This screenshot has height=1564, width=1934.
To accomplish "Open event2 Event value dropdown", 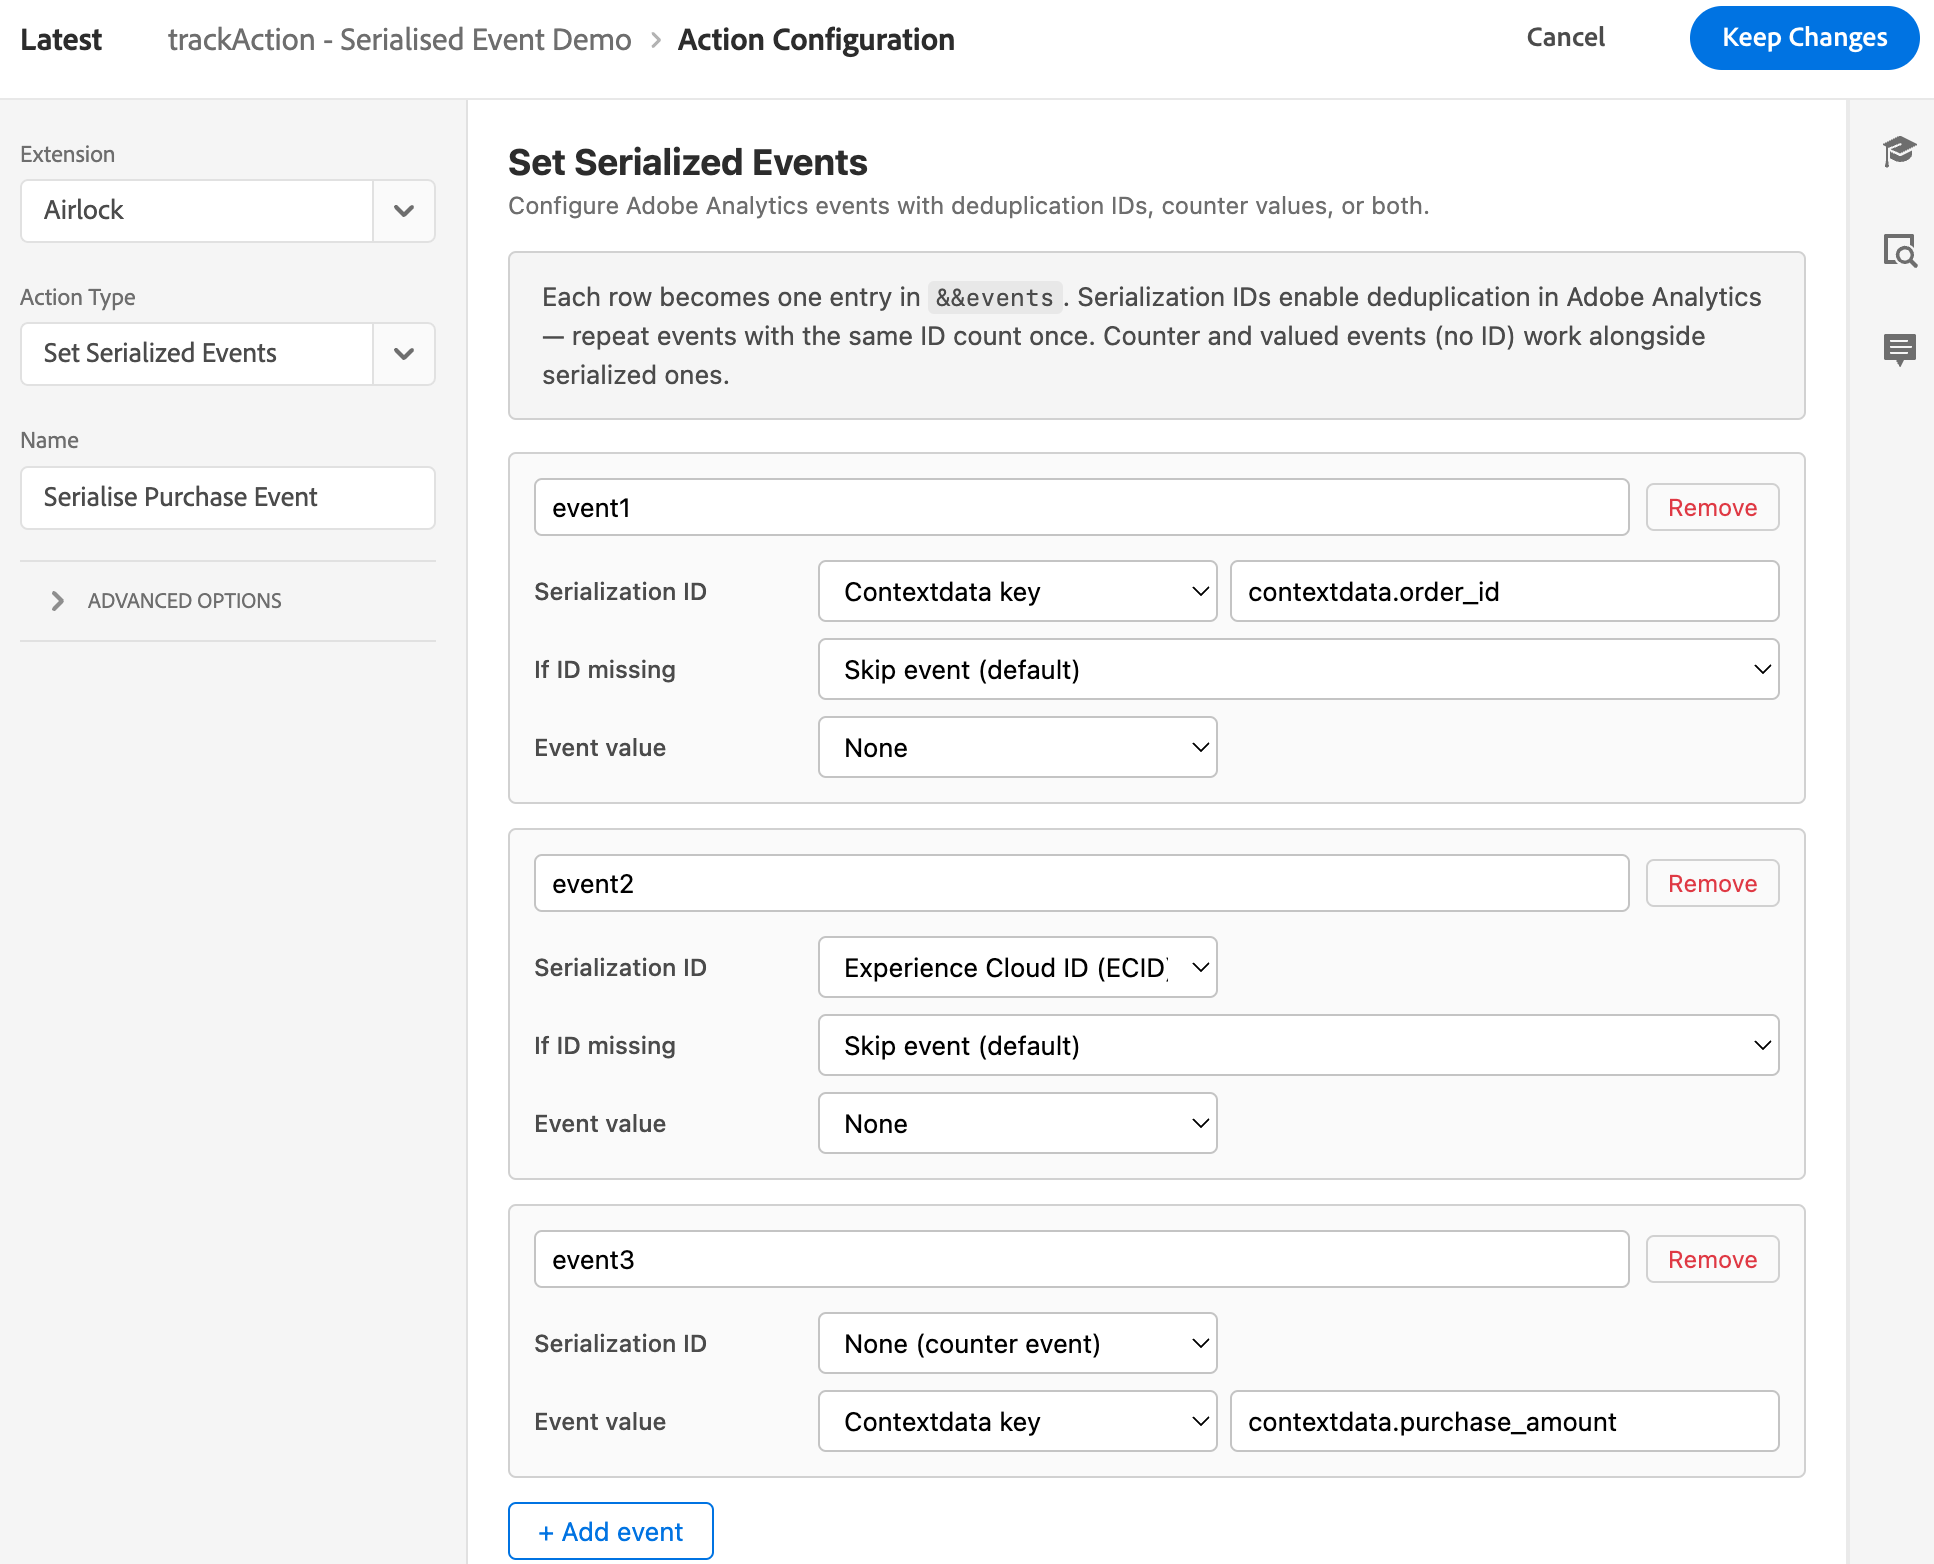I will (1017, 1123).
